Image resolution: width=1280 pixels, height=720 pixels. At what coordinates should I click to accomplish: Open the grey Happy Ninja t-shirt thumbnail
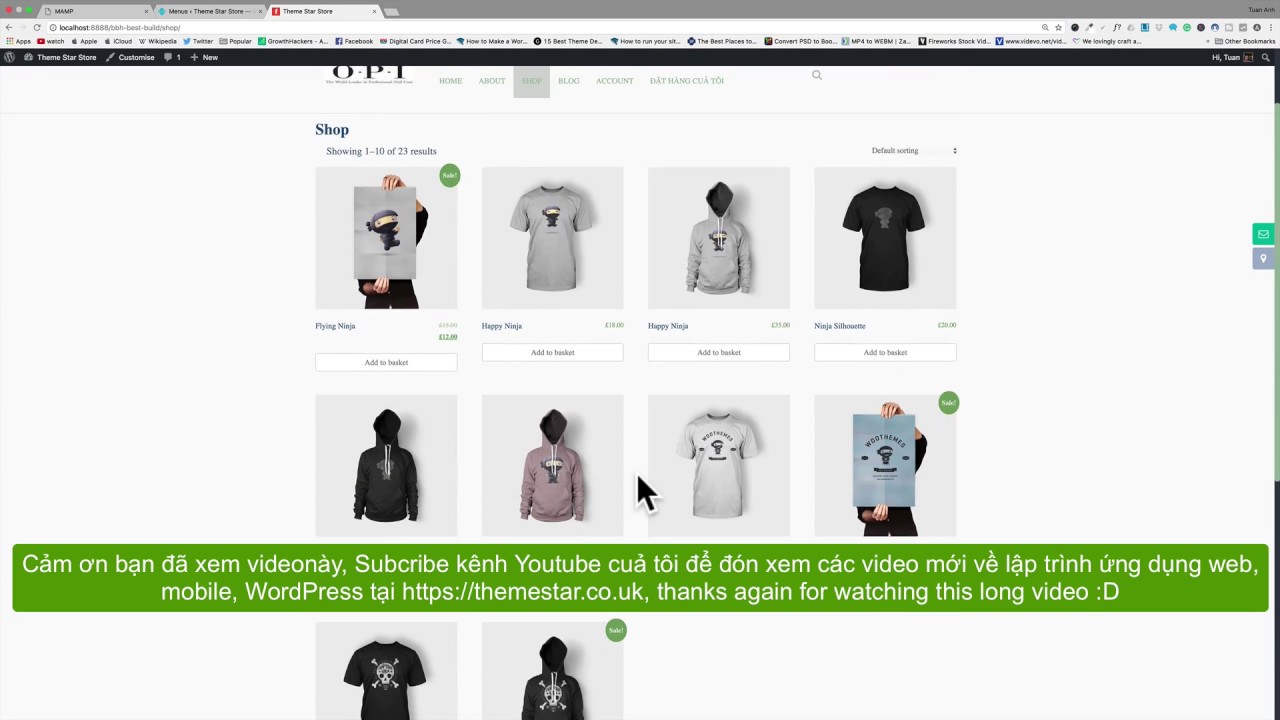(x=552, y=238)
